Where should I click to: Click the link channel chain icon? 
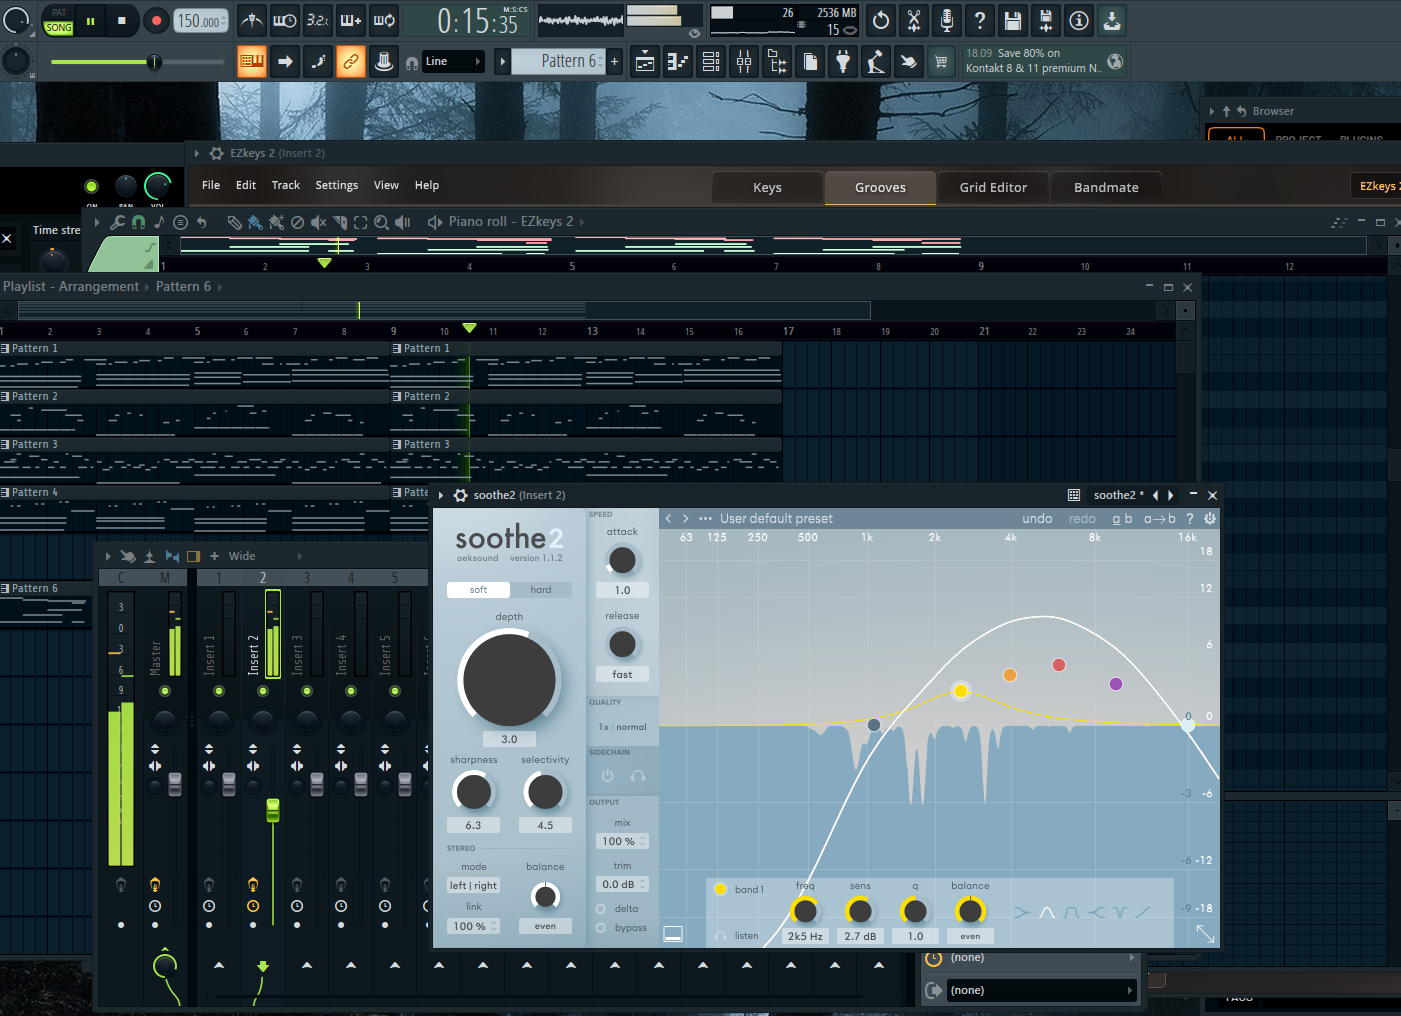[x=351, y=62]
